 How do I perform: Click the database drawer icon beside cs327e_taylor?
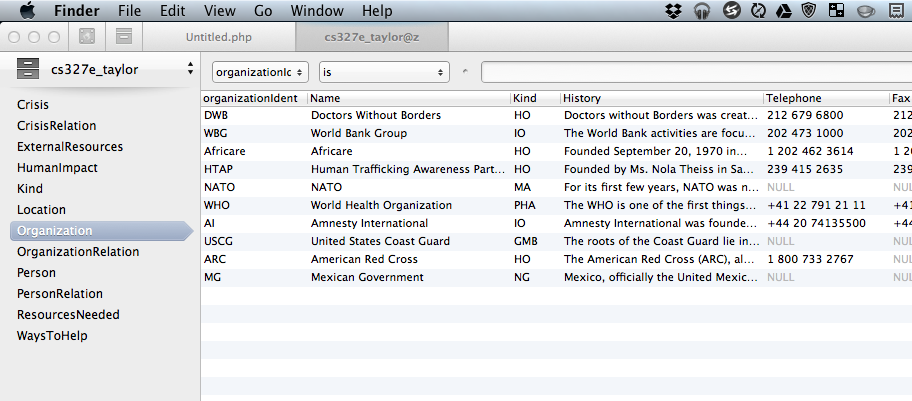(27, 69)
